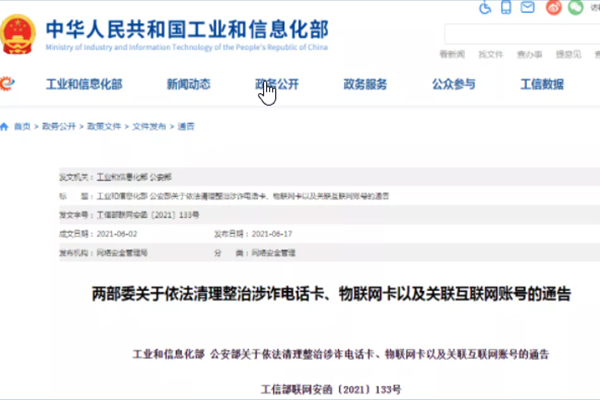Screen dimensions: 600x400
Task: Click the 查办事 quick link
Action: (x=530, y=54)
